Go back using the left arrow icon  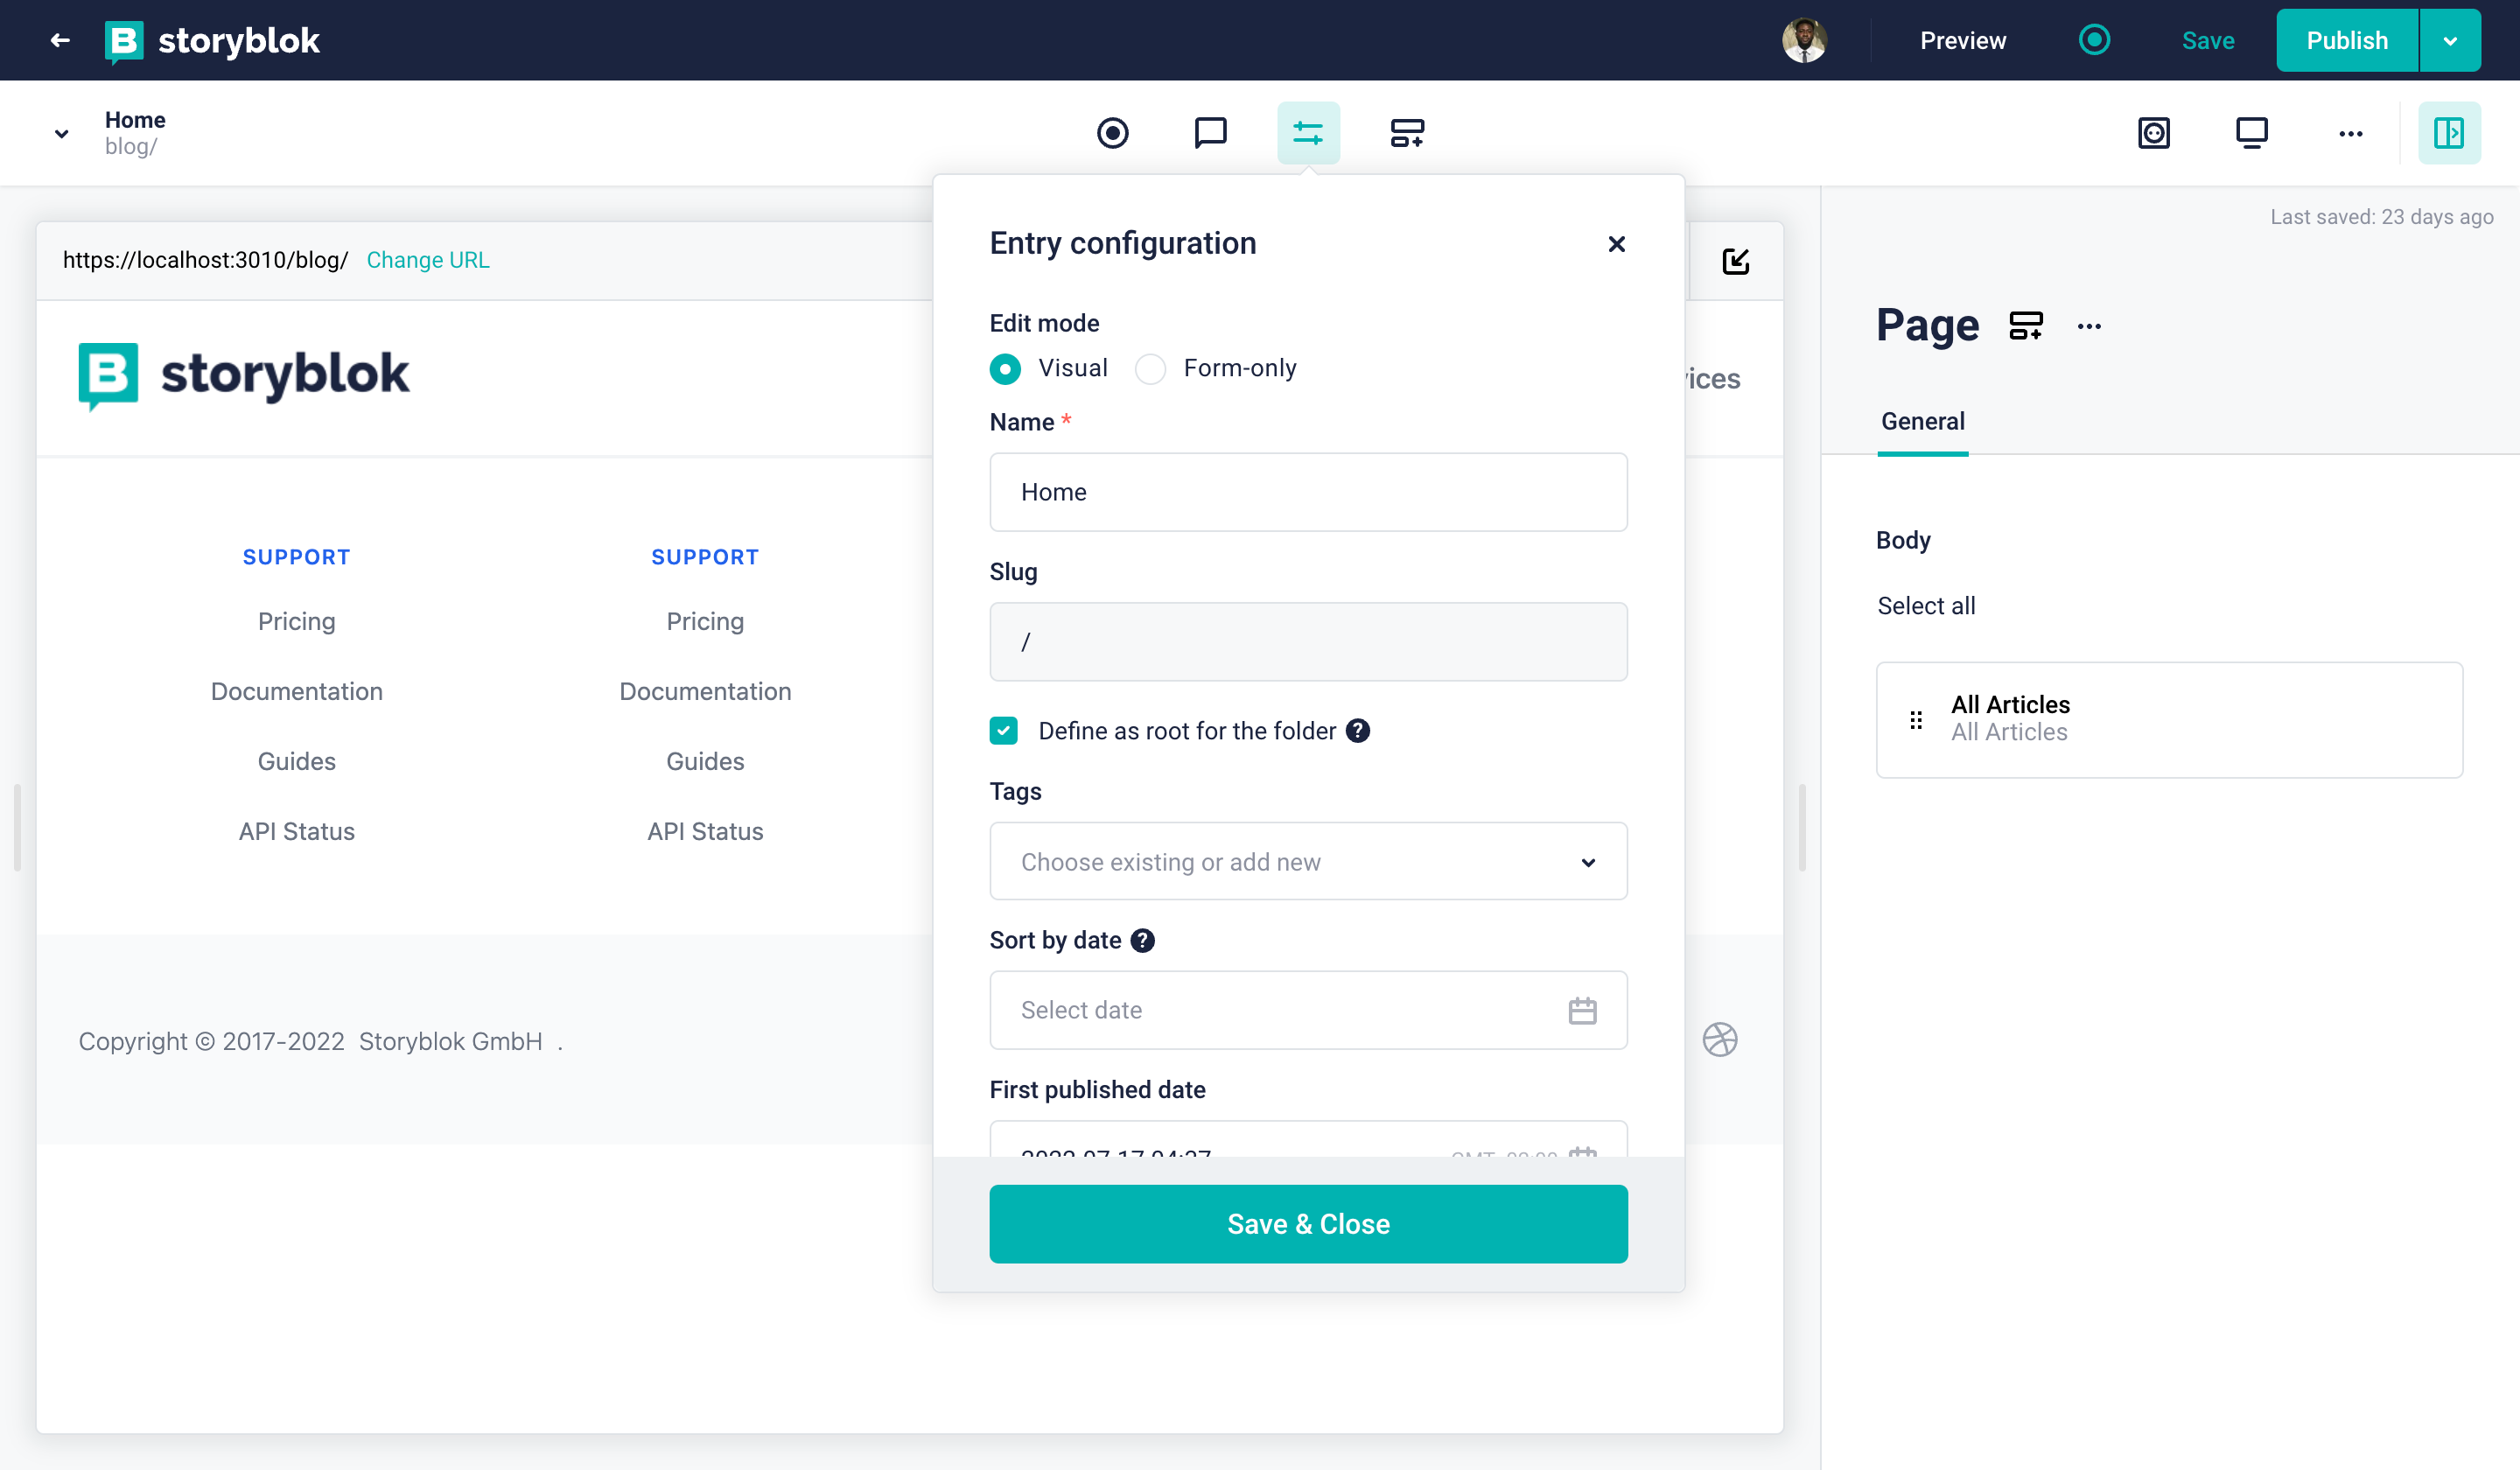point(60,40)
